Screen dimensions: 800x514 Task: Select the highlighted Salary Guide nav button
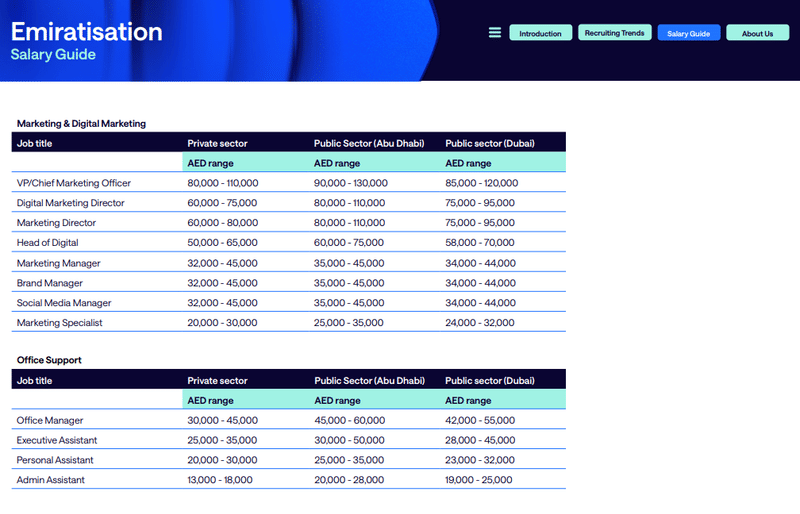point(688,33)
